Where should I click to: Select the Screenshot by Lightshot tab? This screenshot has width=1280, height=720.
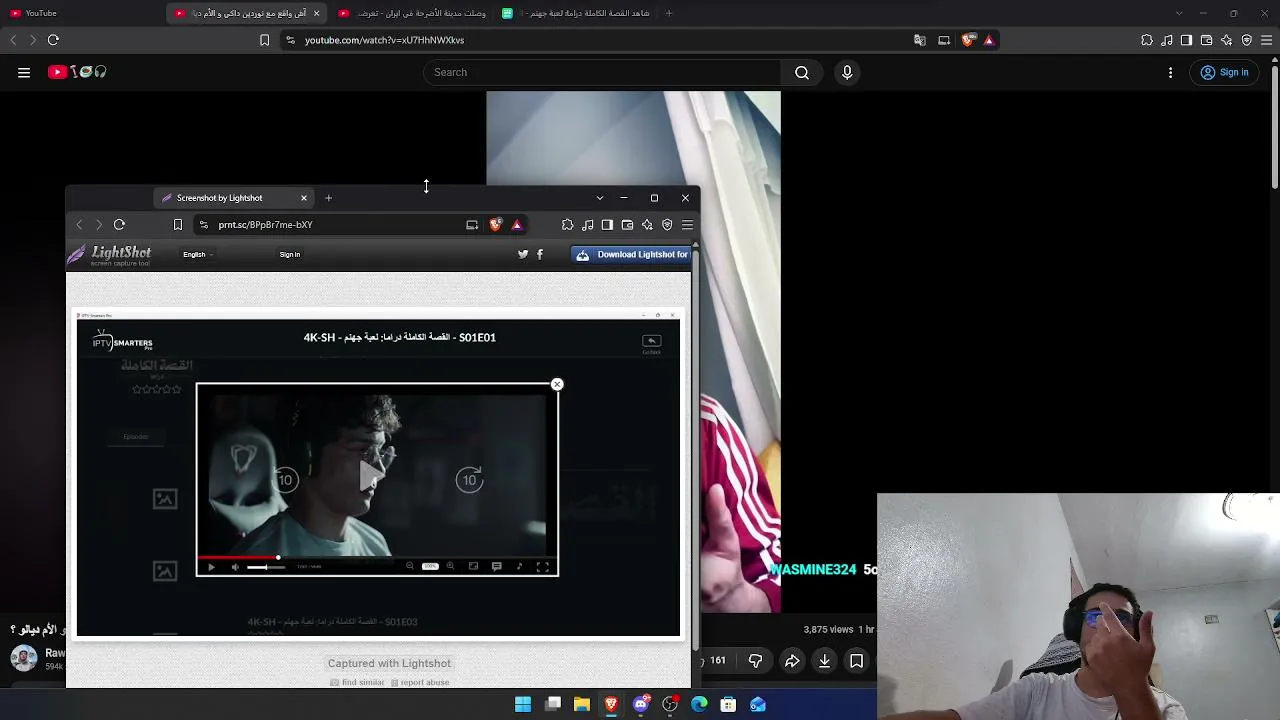(x=234, y=198)
